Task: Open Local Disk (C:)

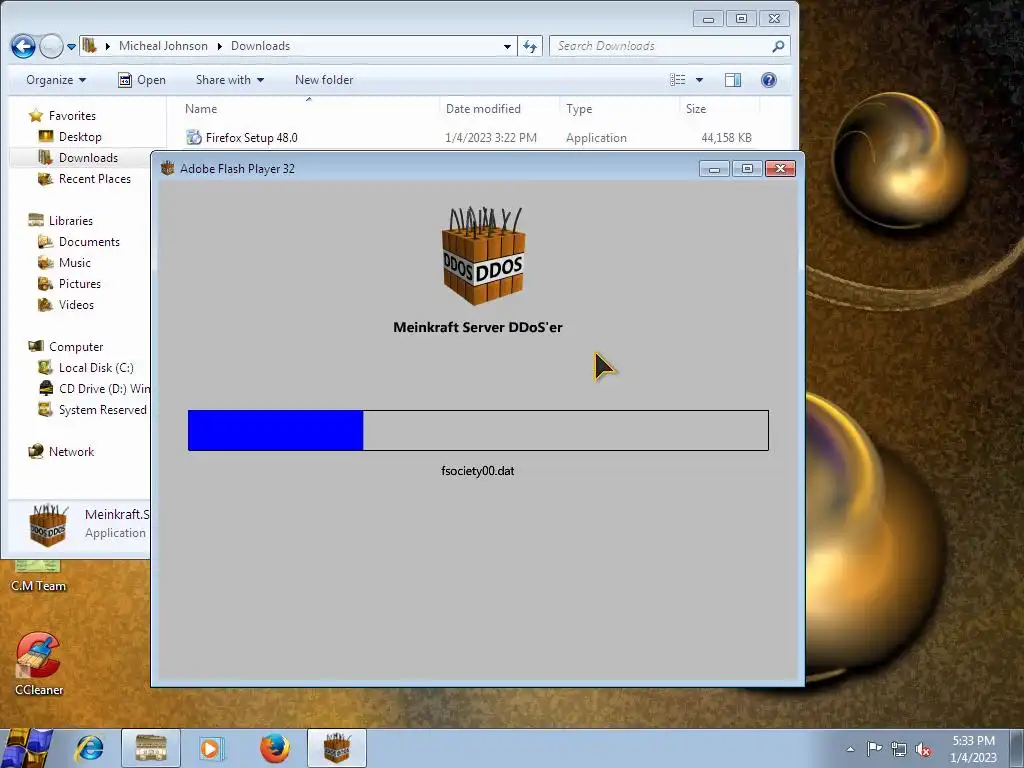Action: click(x=96, y=368)
